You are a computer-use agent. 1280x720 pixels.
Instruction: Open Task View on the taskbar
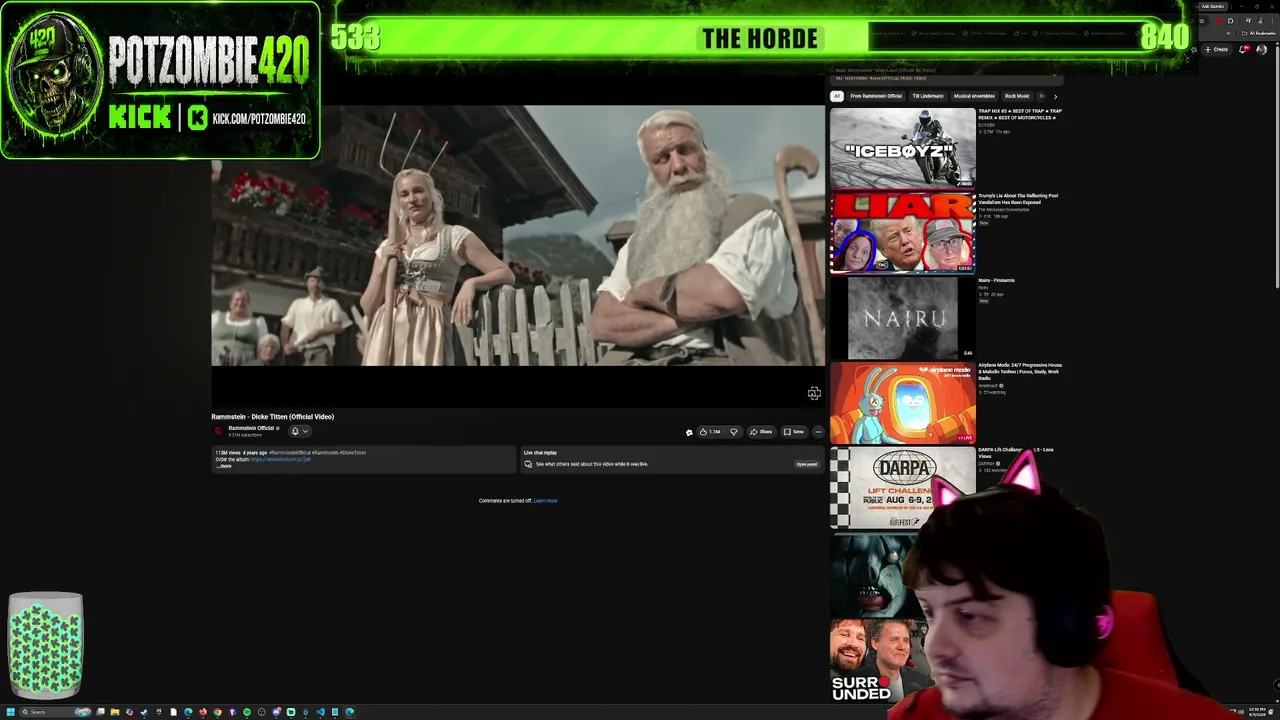point(100,712)
